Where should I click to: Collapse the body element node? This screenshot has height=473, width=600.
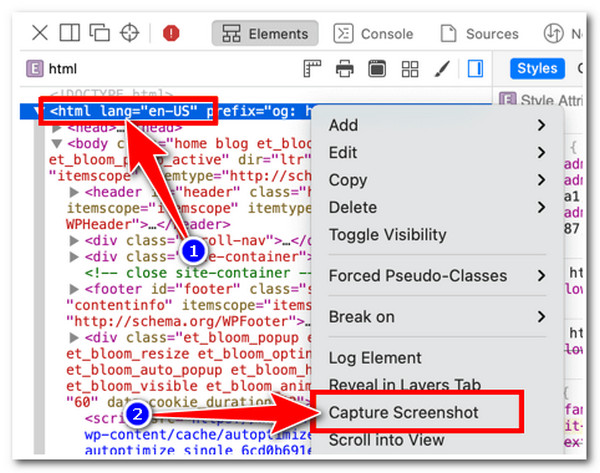[x=57, y=144]
